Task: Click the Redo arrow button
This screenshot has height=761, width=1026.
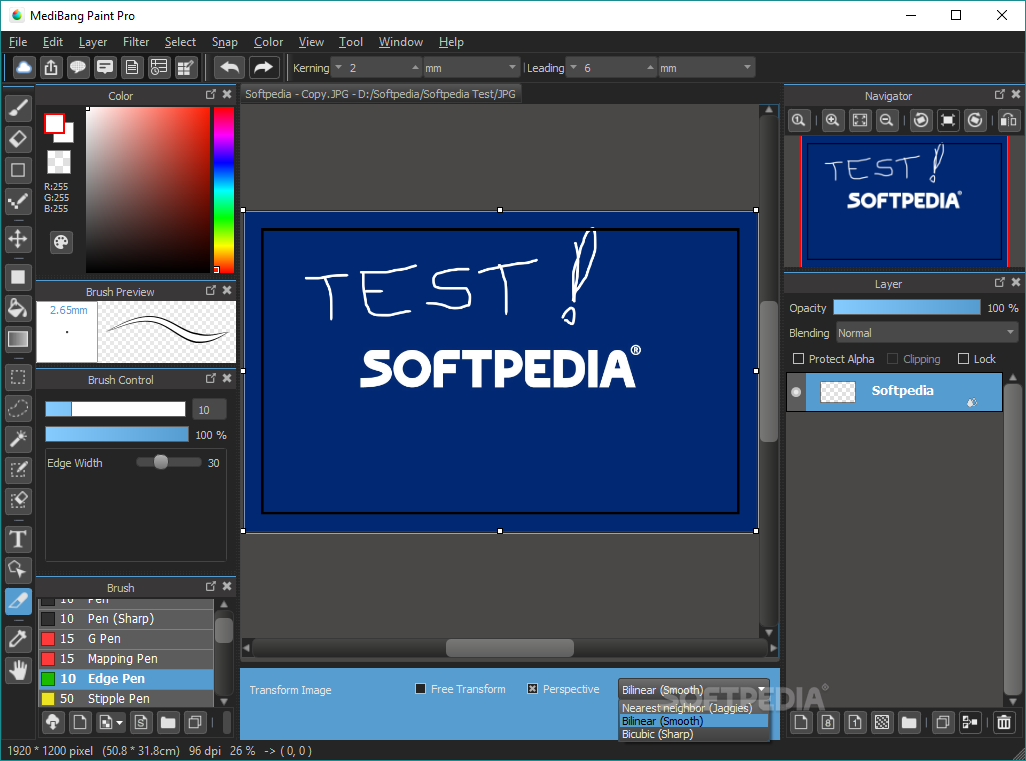Action: (264, 67)
